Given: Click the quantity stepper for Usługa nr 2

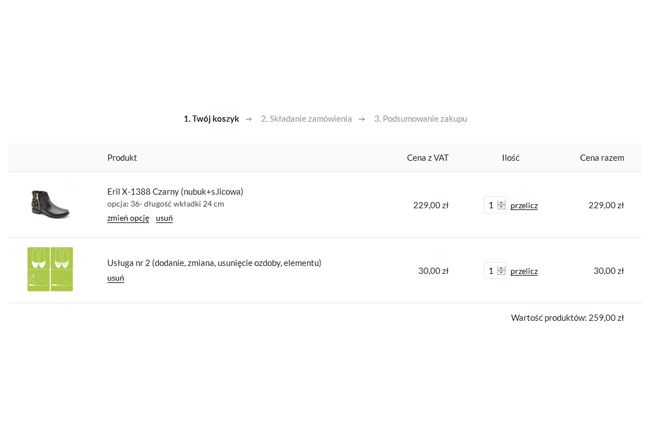Looking at the screenshot, I should coord(502,271).
